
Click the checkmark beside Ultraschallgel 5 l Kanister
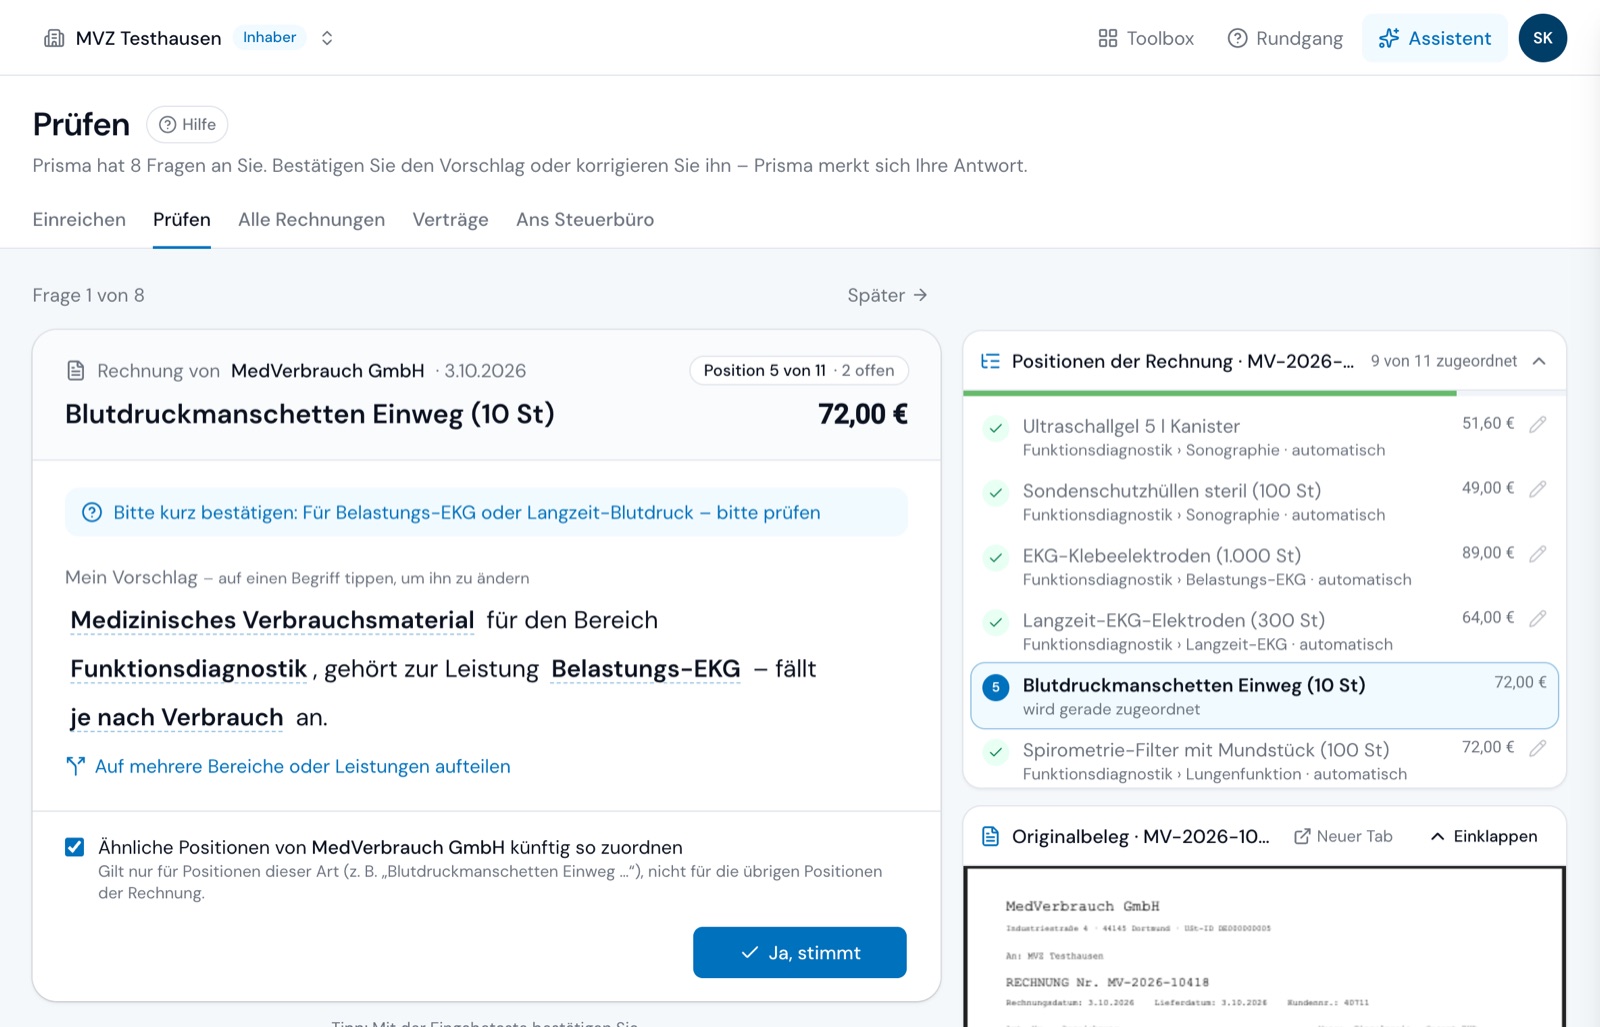pos(995,428)
